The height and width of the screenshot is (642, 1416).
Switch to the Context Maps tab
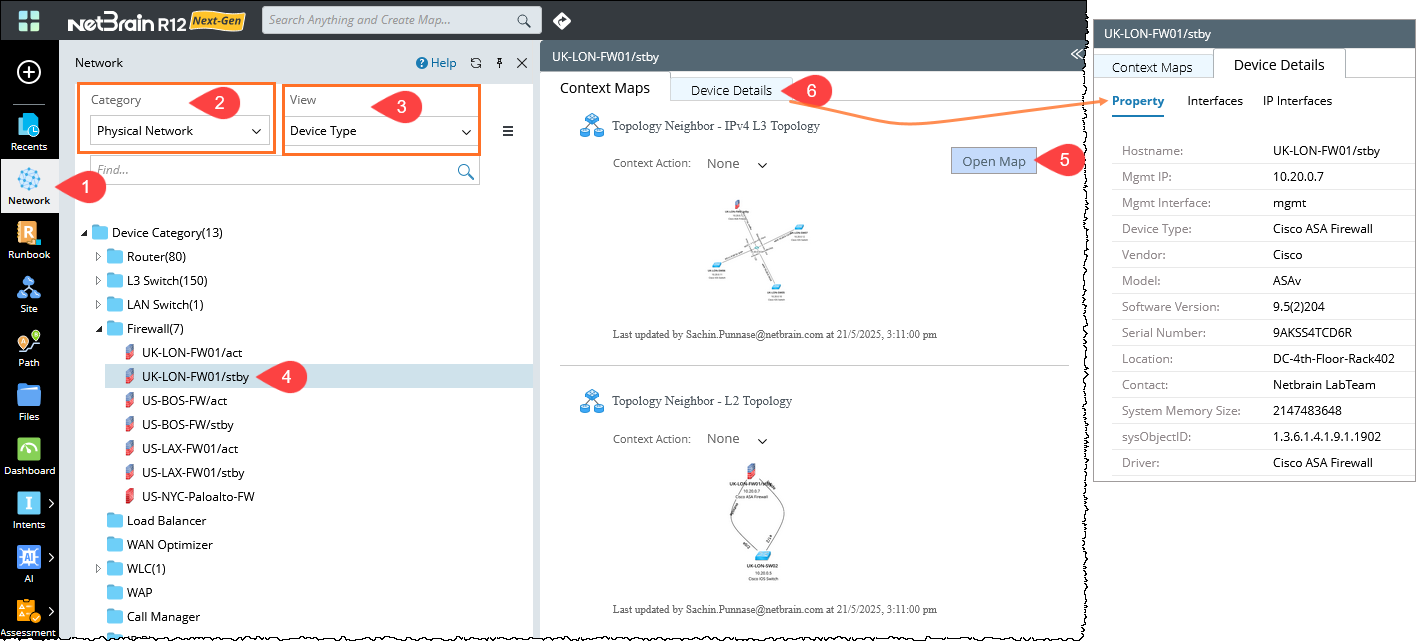tap(605, 88)
